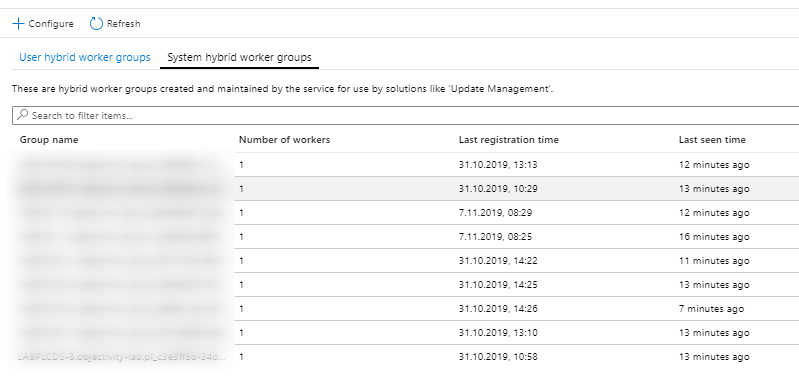The height and width of the screenshot is (376, 799).
Task: Select registration time 31.10.2019, 14:25
Action: pyautogui.click(x=498, y=284)
